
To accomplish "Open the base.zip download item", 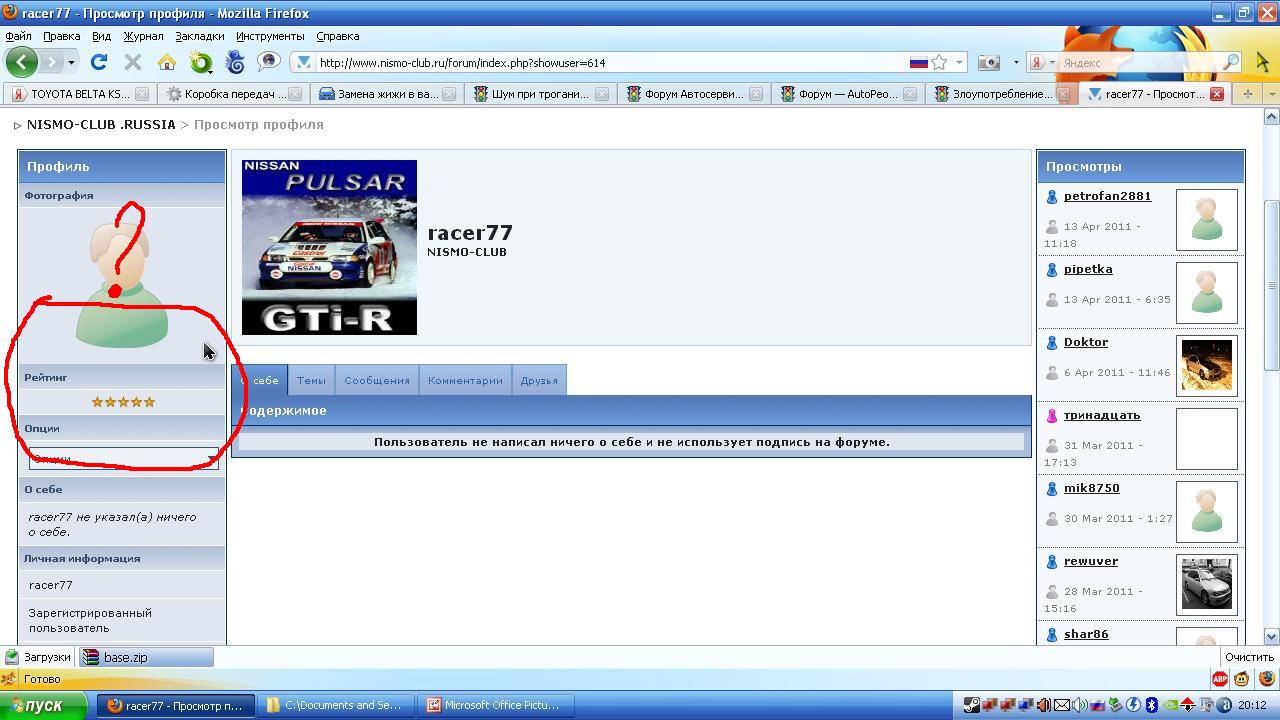I will point(147,657).
